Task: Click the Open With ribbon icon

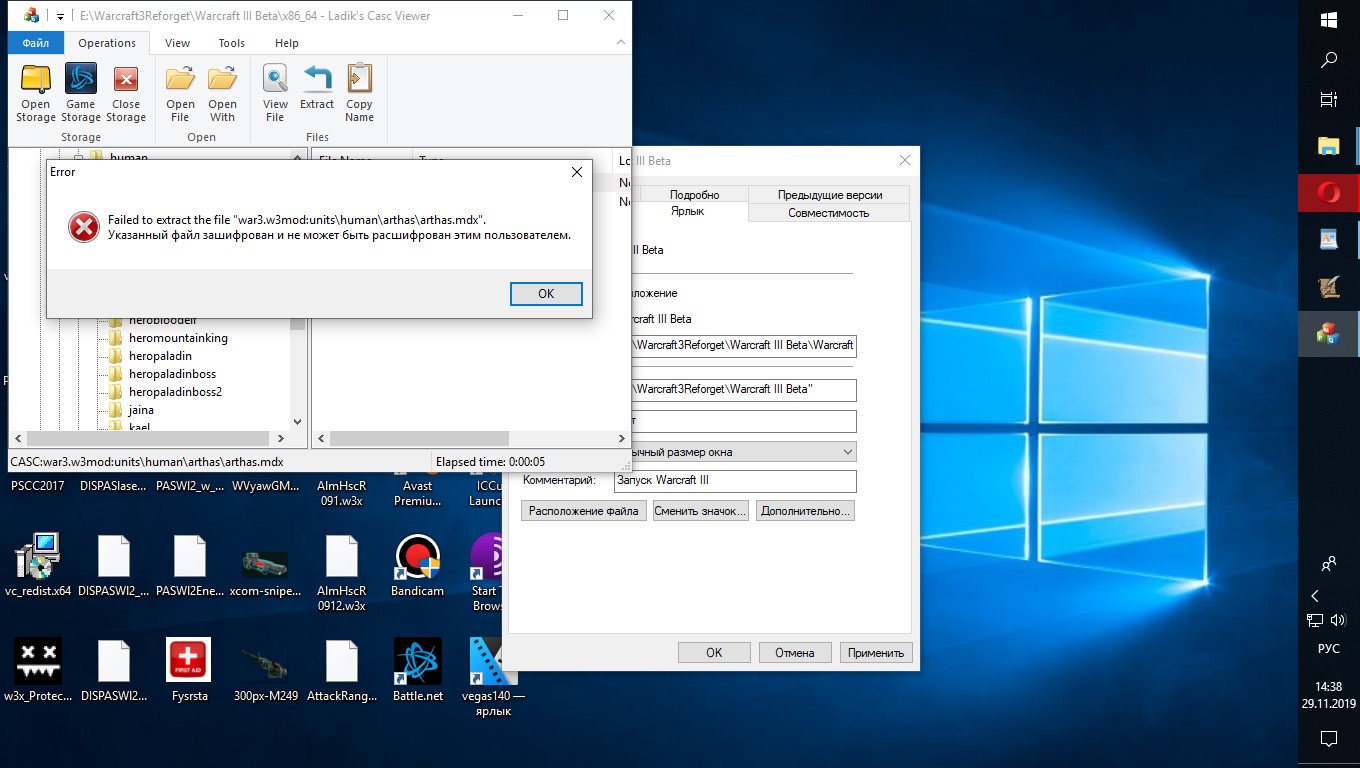Action: pyautogui.click(x=222, y=92)
